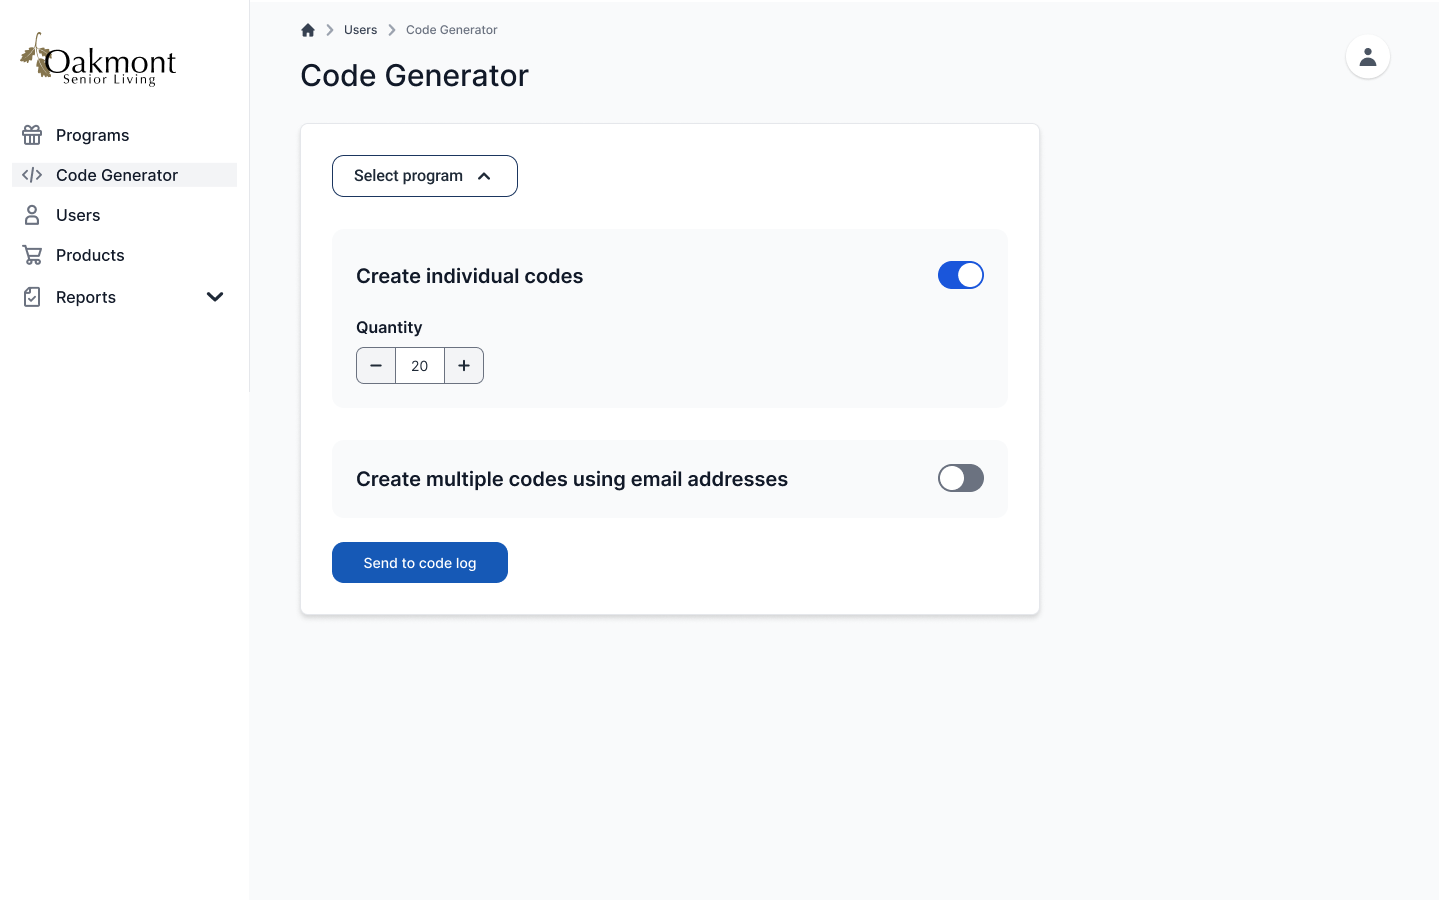Screen dimensions: 1440x900
Task: Click the Users breadcrumb link
Action: 360,30
